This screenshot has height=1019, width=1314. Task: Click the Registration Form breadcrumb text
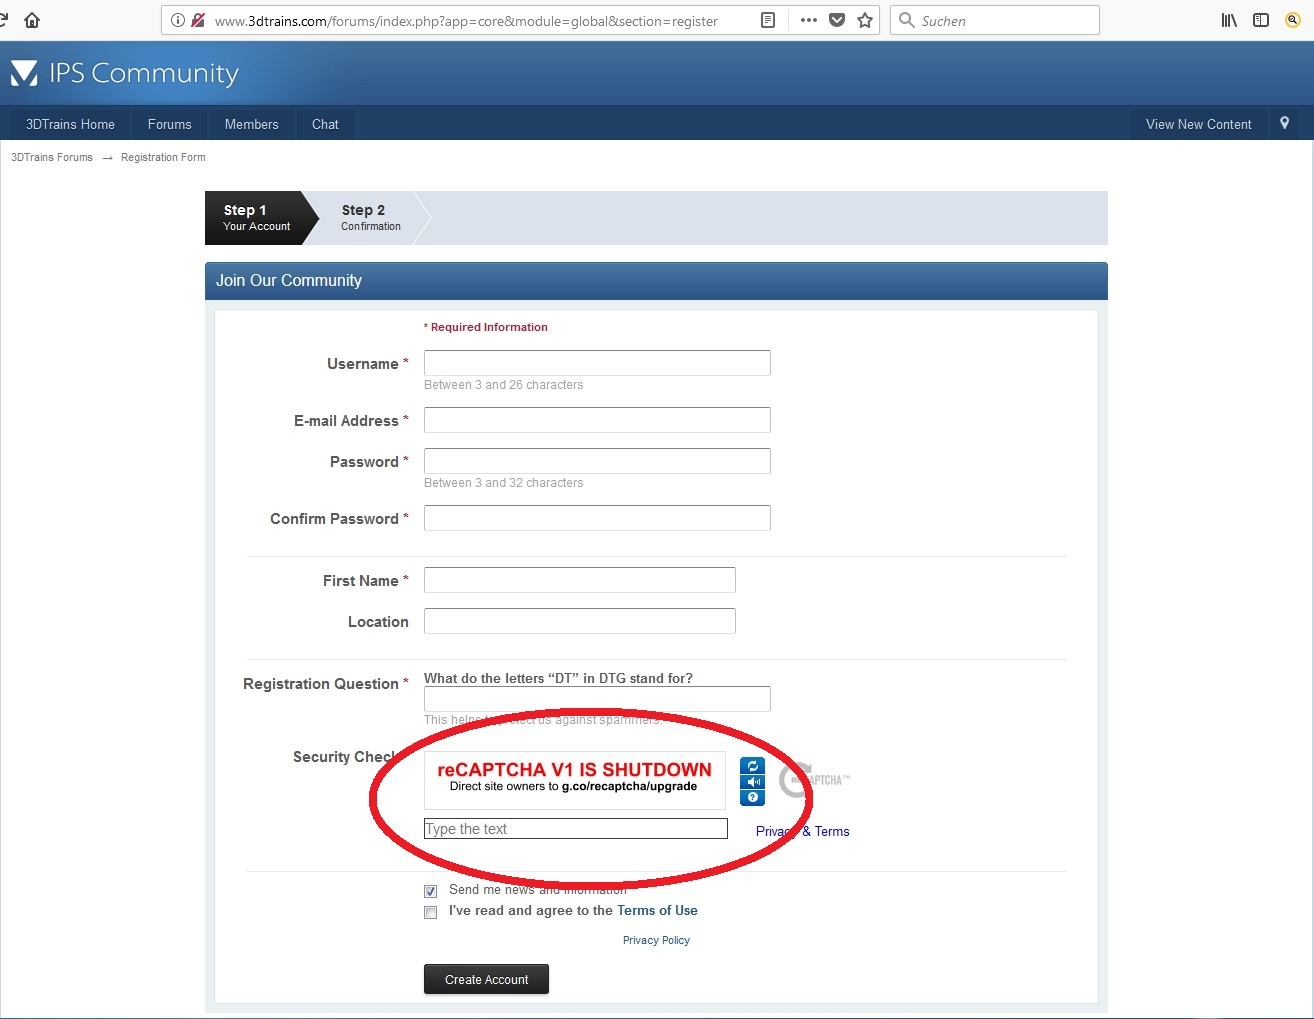coord(163,157)
